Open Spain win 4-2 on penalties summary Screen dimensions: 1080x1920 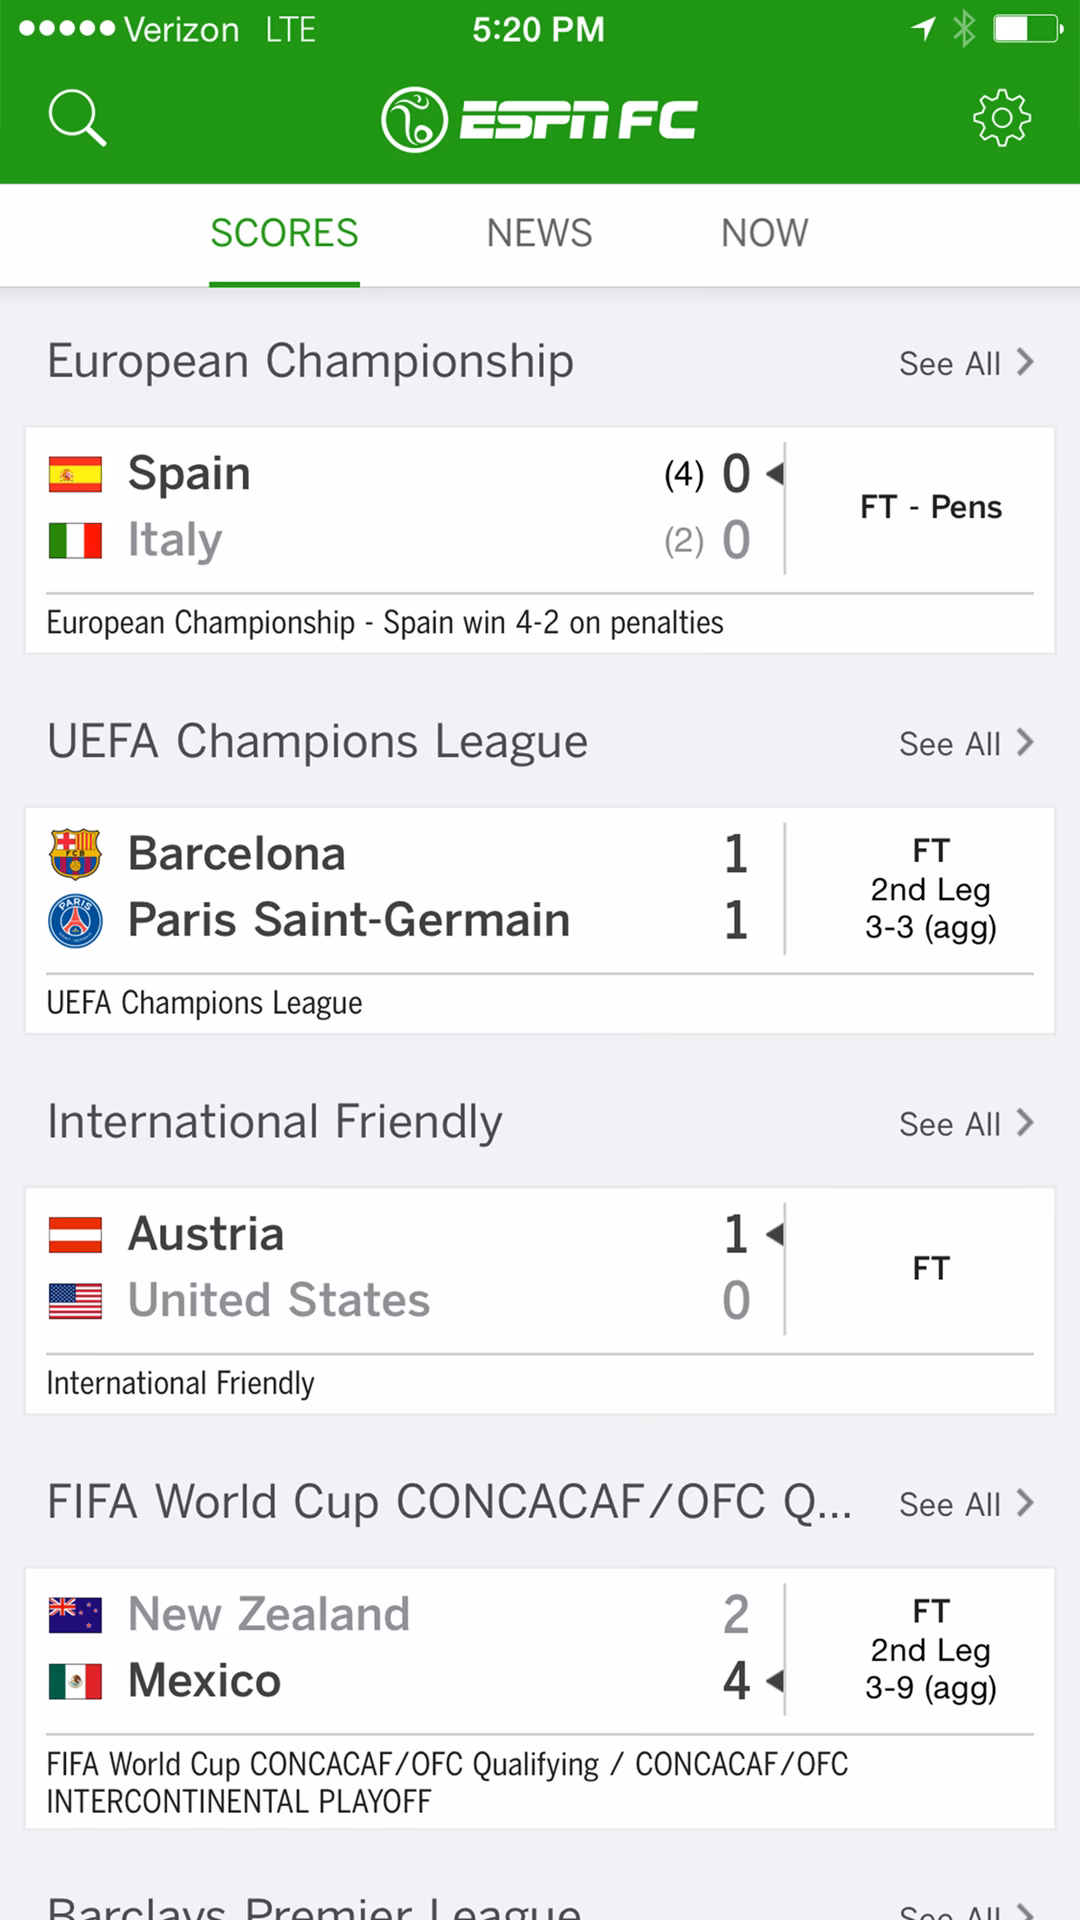pyautogui.click(x=385, y=623)
